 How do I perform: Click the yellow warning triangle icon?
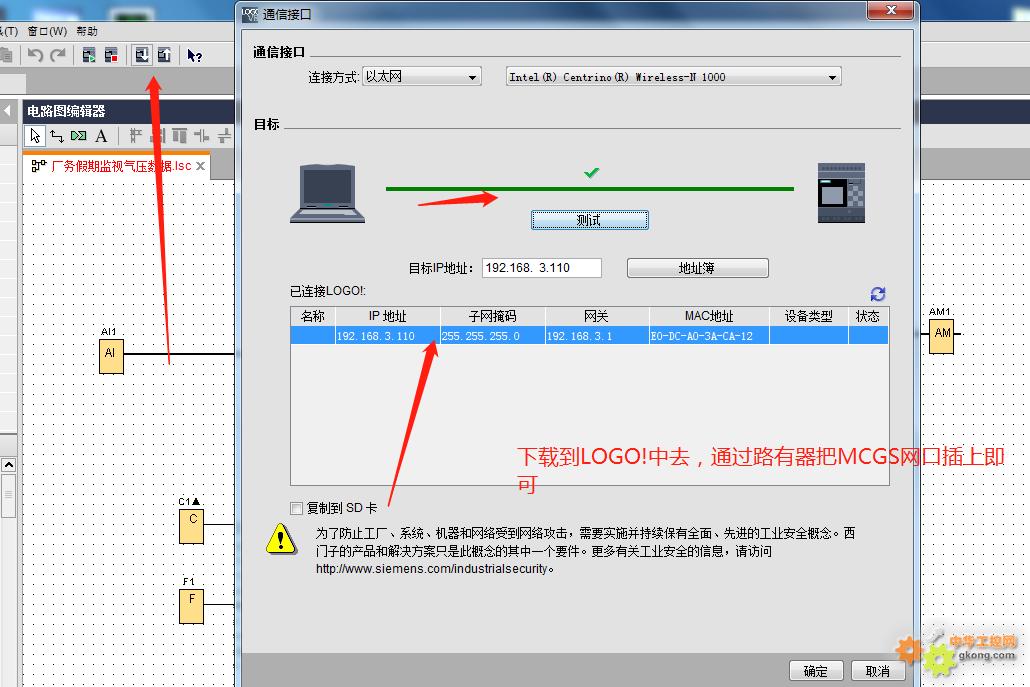[281, 539]
